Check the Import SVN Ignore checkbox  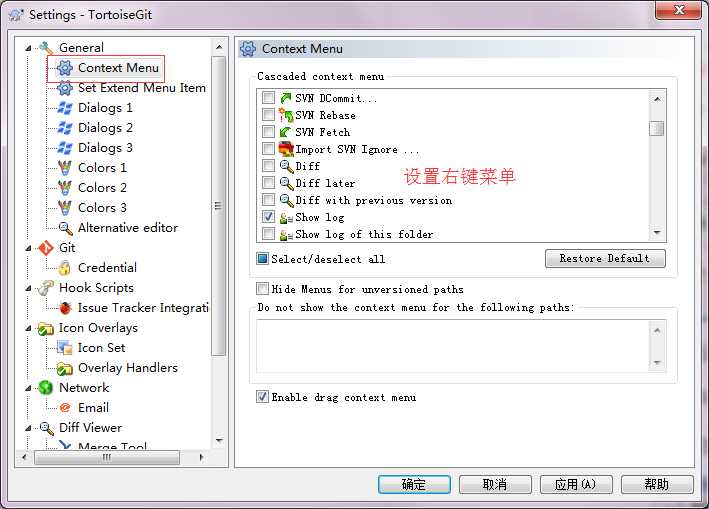[268, 148]
